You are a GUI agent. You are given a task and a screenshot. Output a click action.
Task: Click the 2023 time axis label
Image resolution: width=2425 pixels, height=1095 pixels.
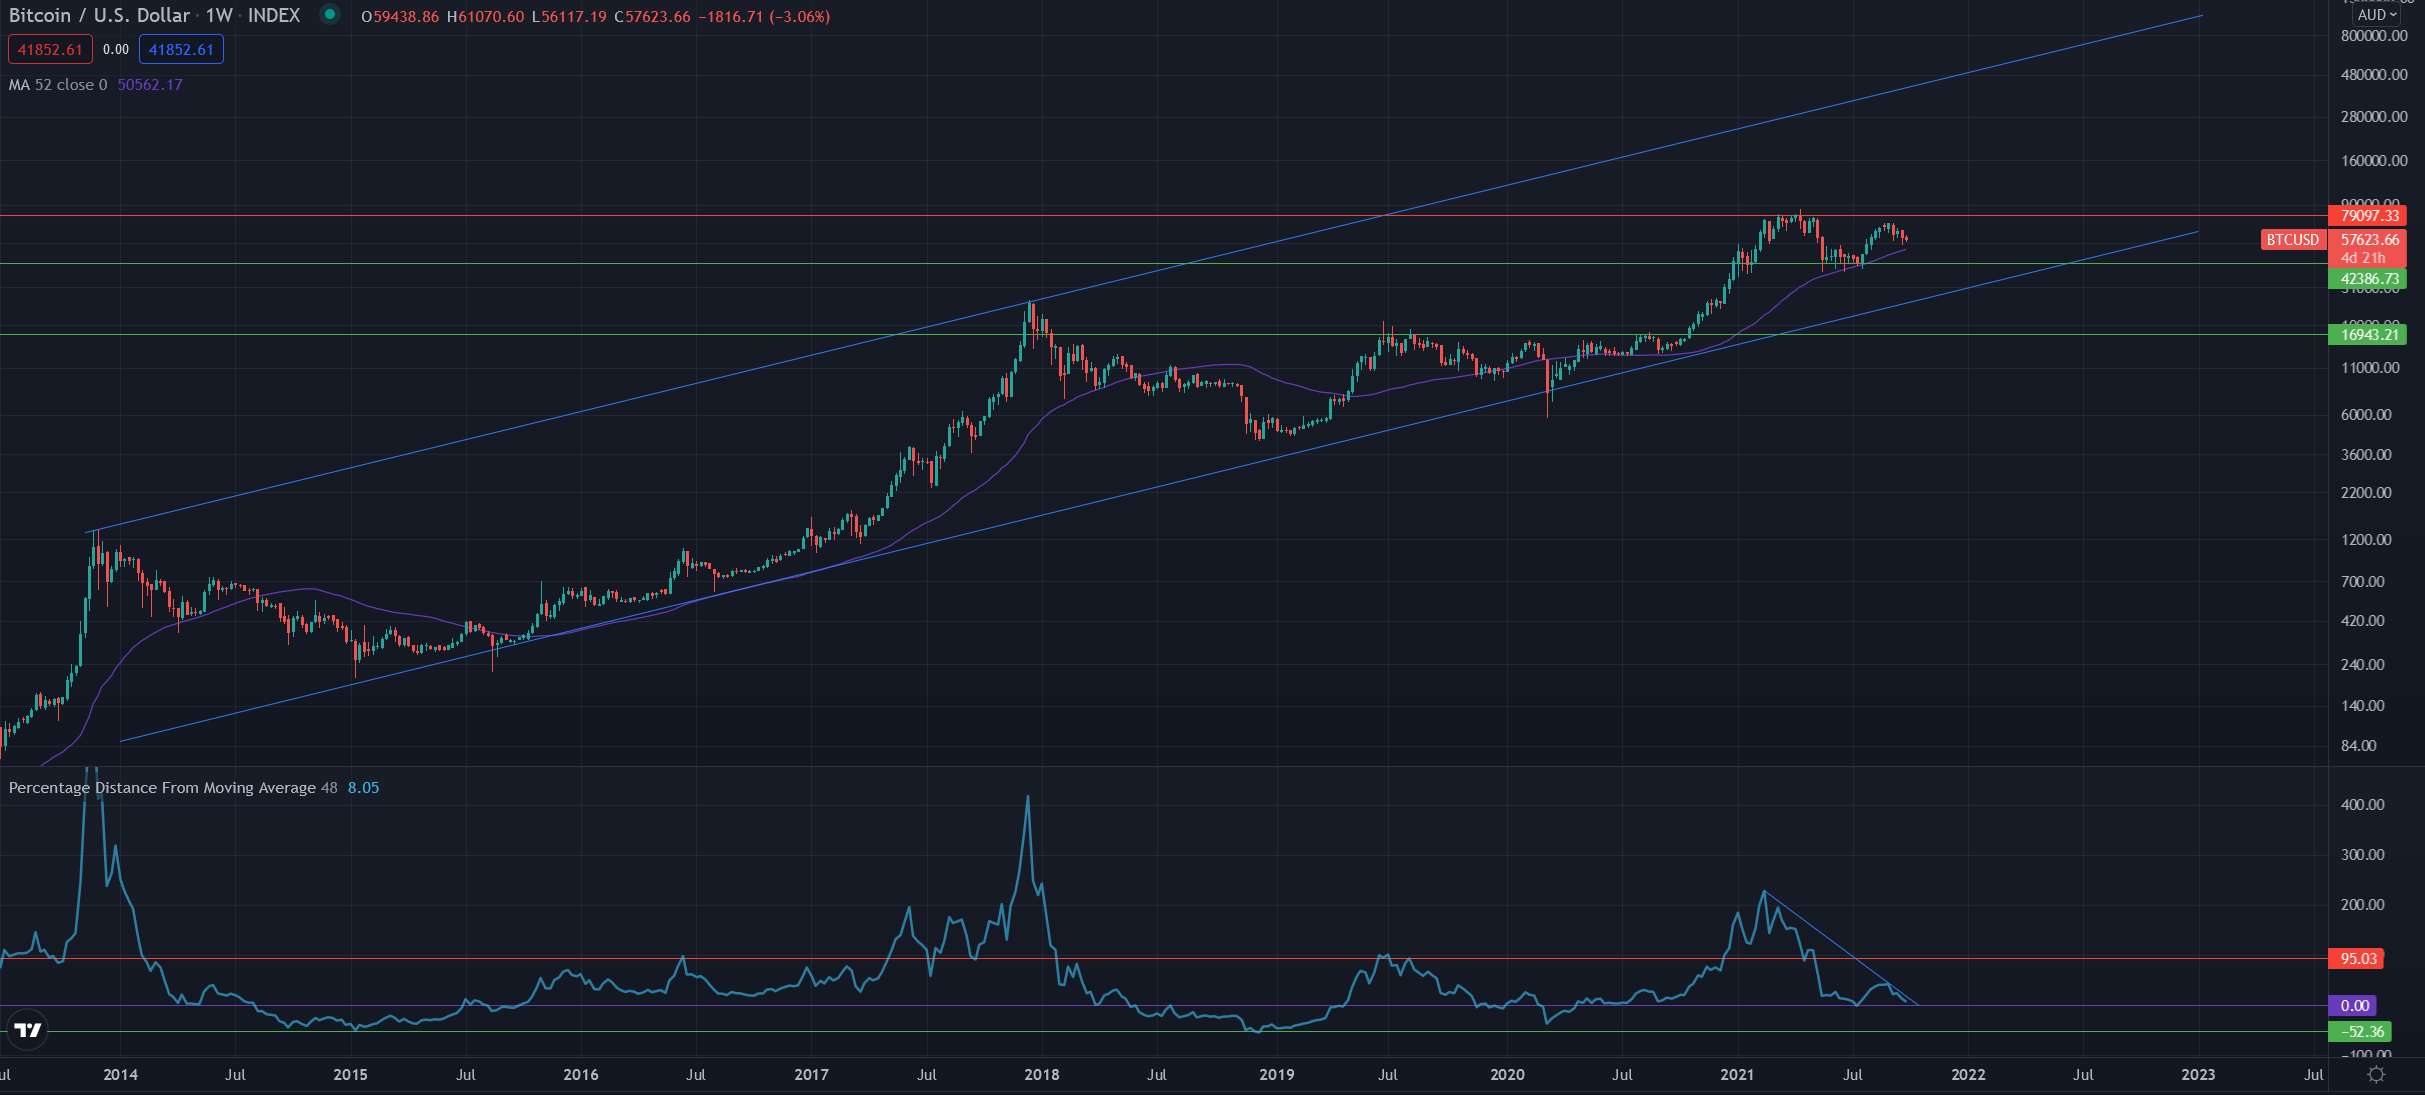point(2198,1075)
